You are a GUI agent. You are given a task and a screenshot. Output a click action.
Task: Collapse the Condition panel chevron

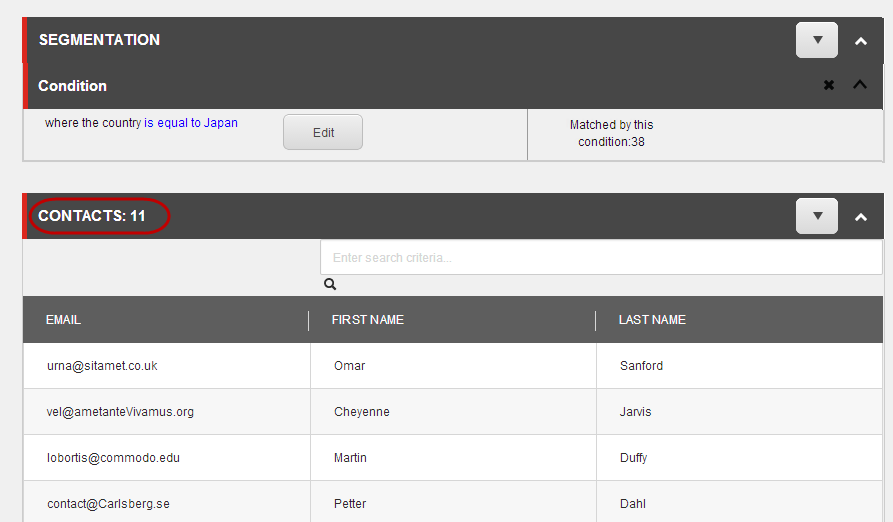[860, 85]
